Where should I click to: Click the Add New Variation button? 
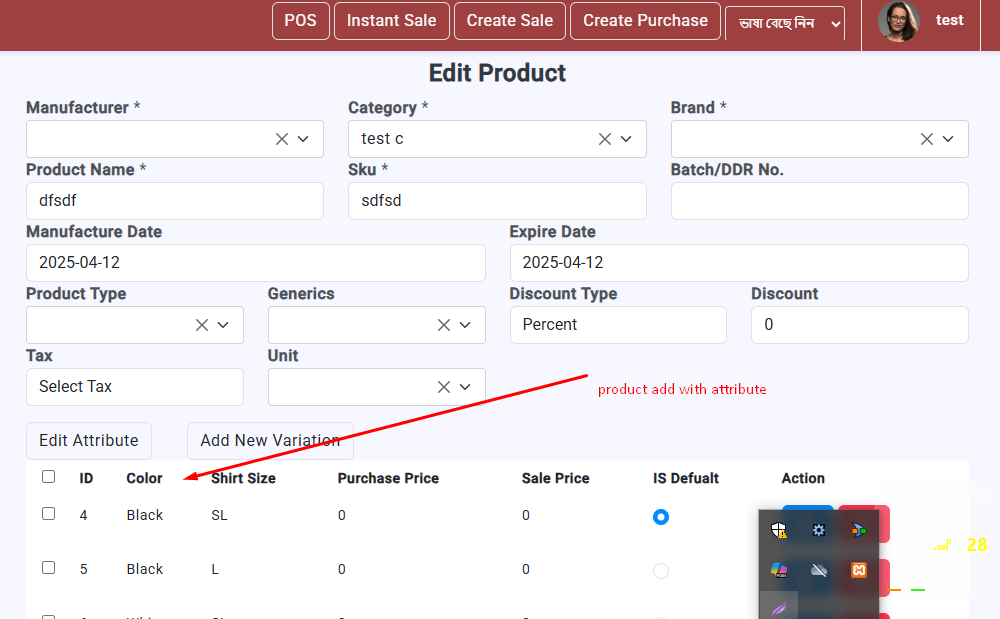tap(270, 441)
